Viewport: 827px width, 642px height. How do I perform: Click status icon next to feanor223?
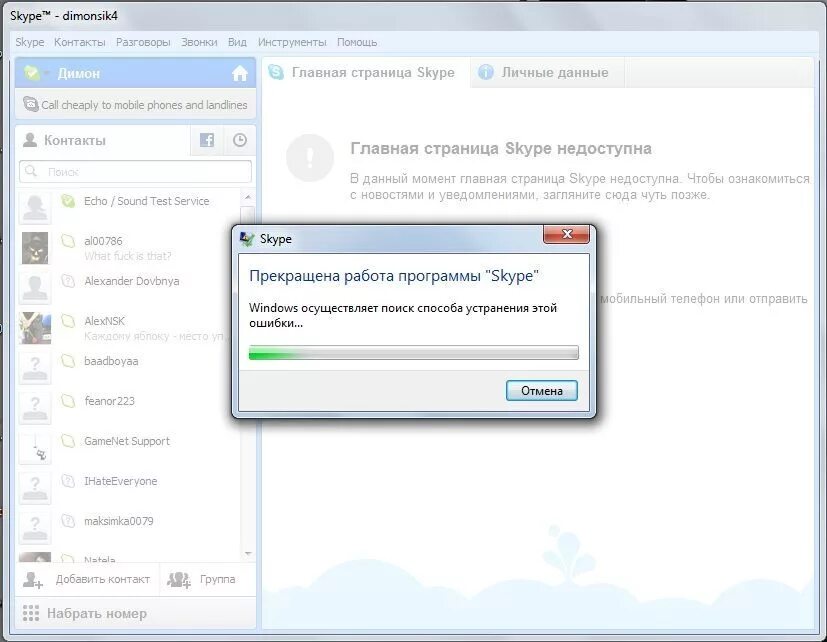[x=68, y=401]
